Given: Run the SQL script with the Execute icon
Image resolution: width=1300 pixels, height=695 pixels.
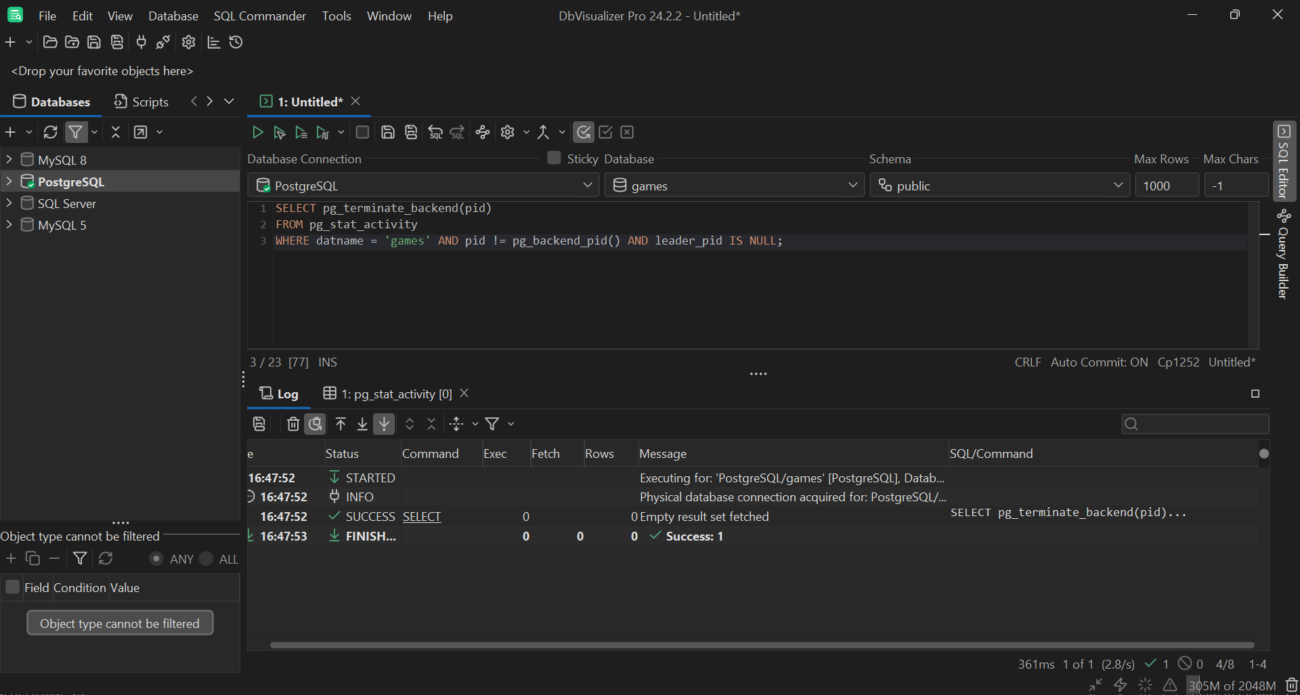Looking at the screenshot, I should tap(257, 131).
